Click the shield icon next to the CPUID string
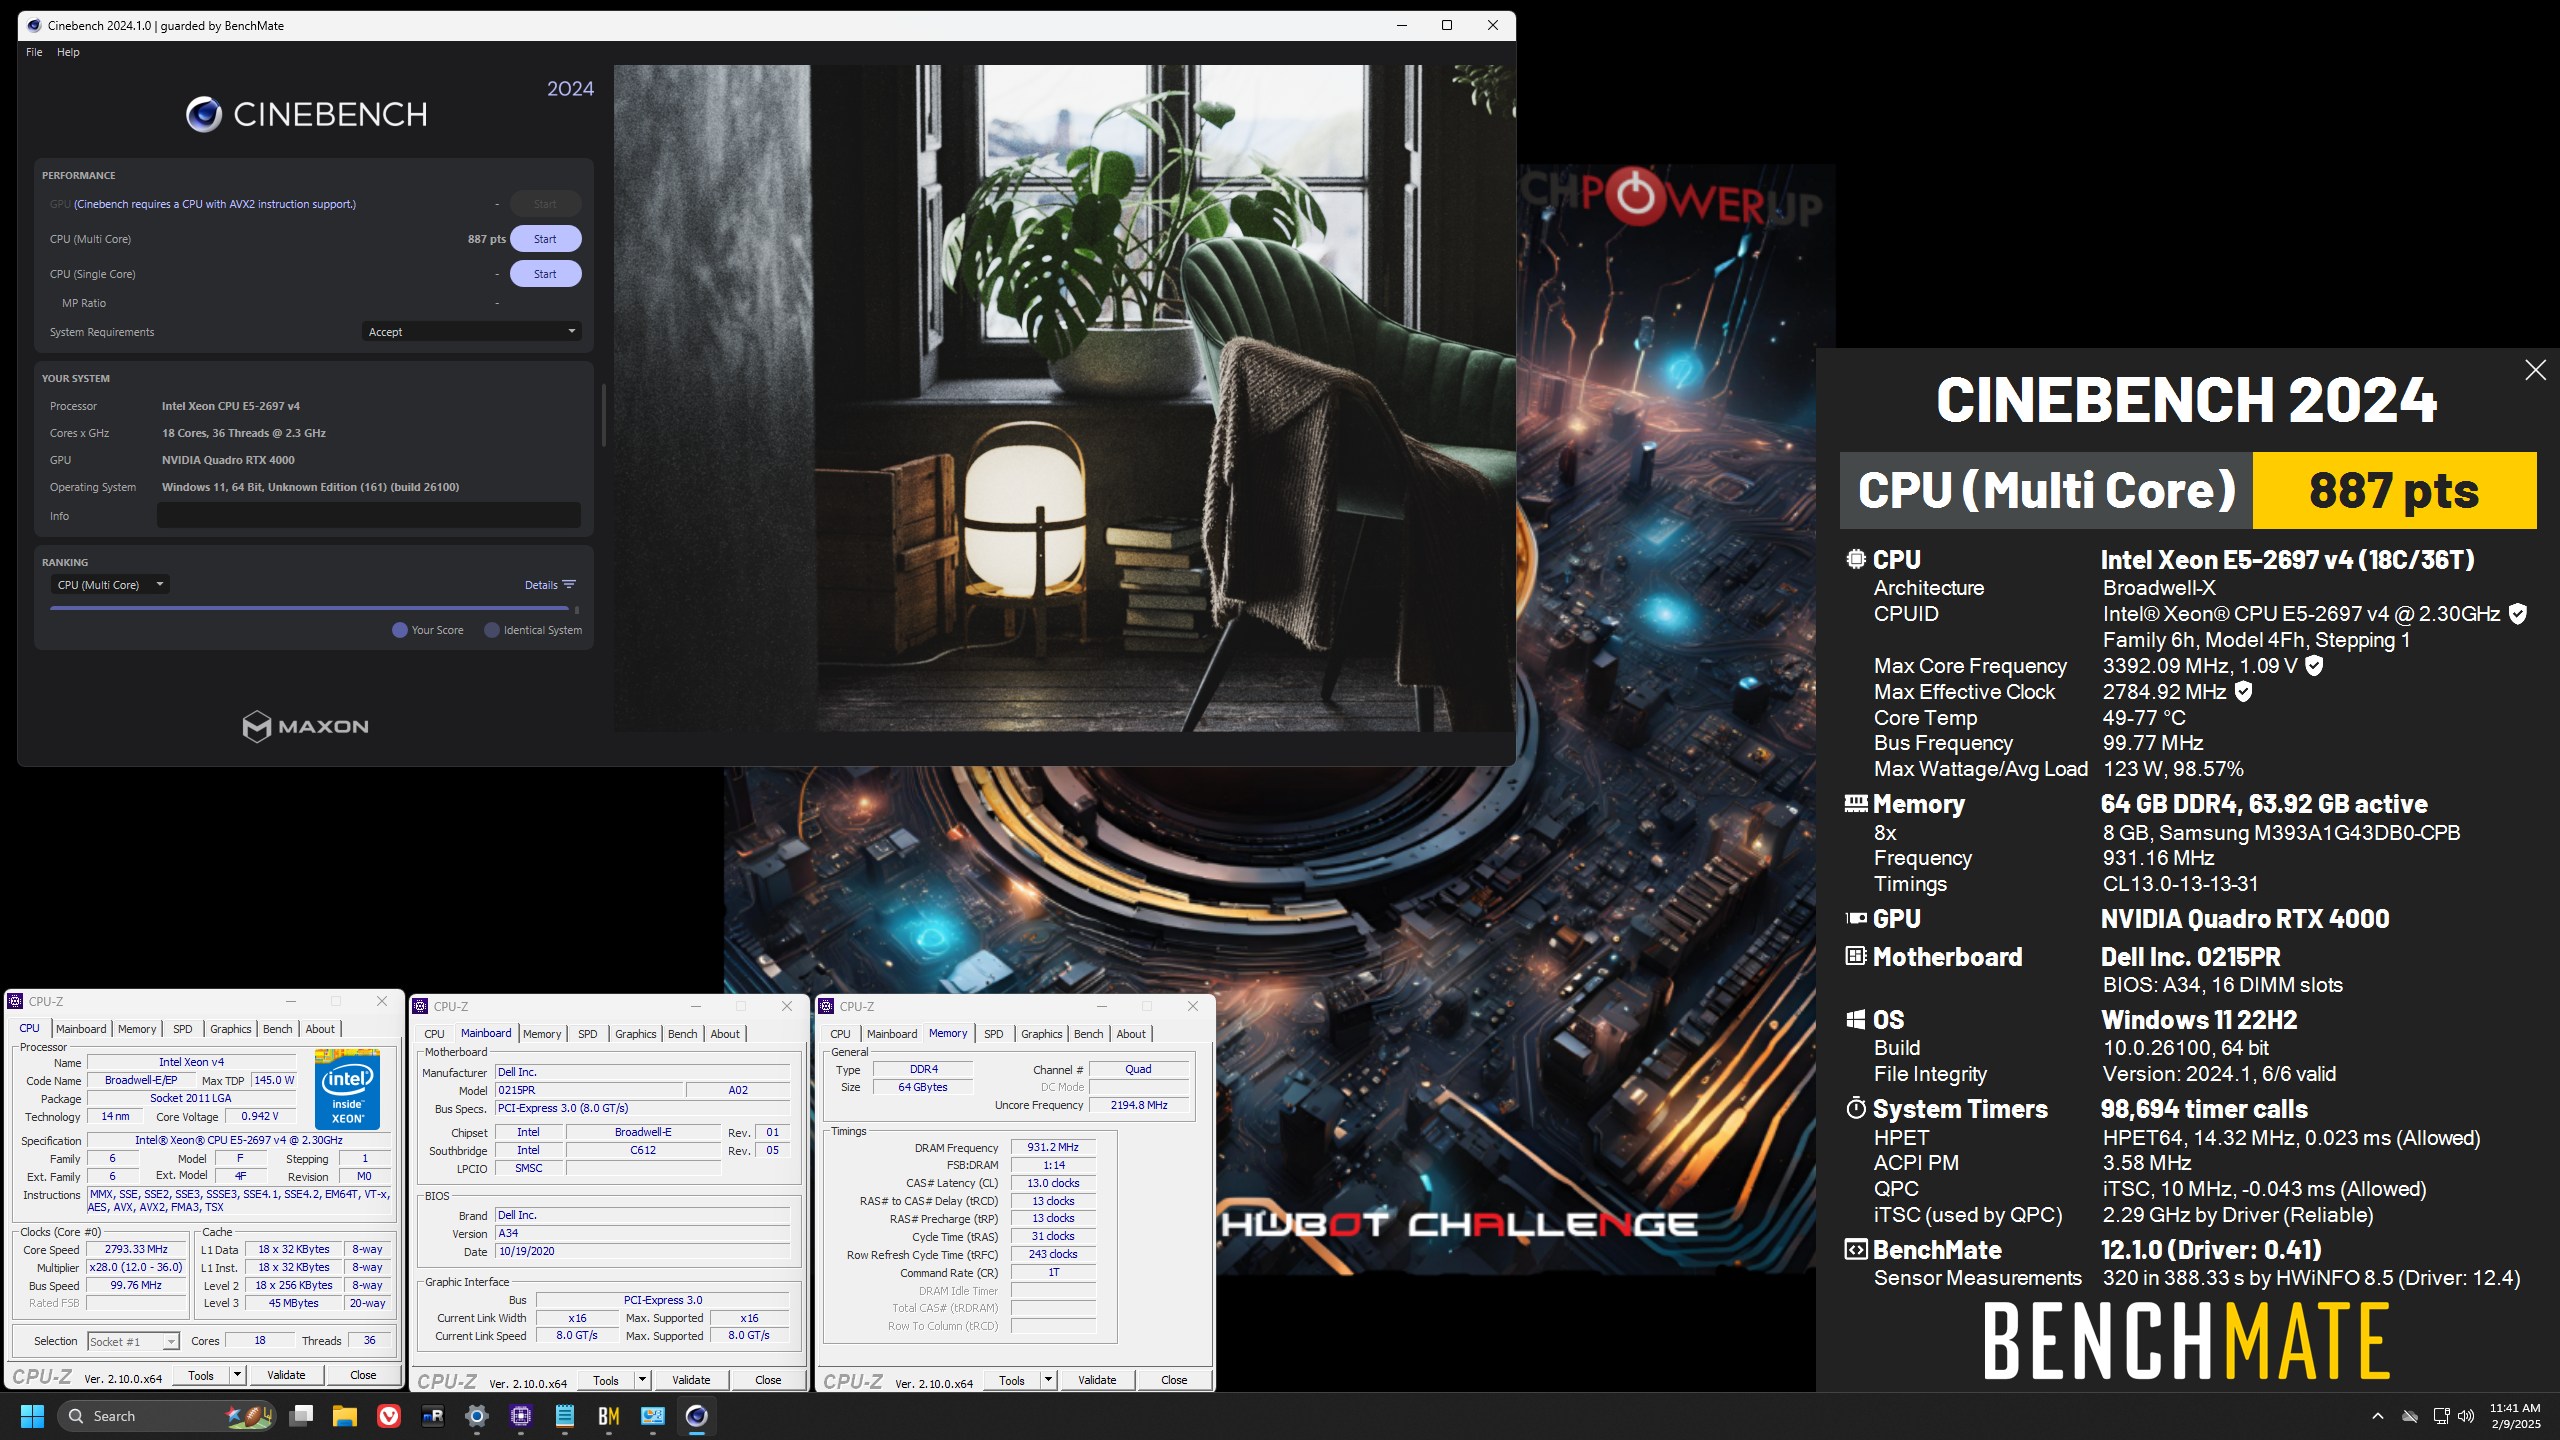Image resolution: width=2560 pixels, height=1440 pixels. 2518,614
